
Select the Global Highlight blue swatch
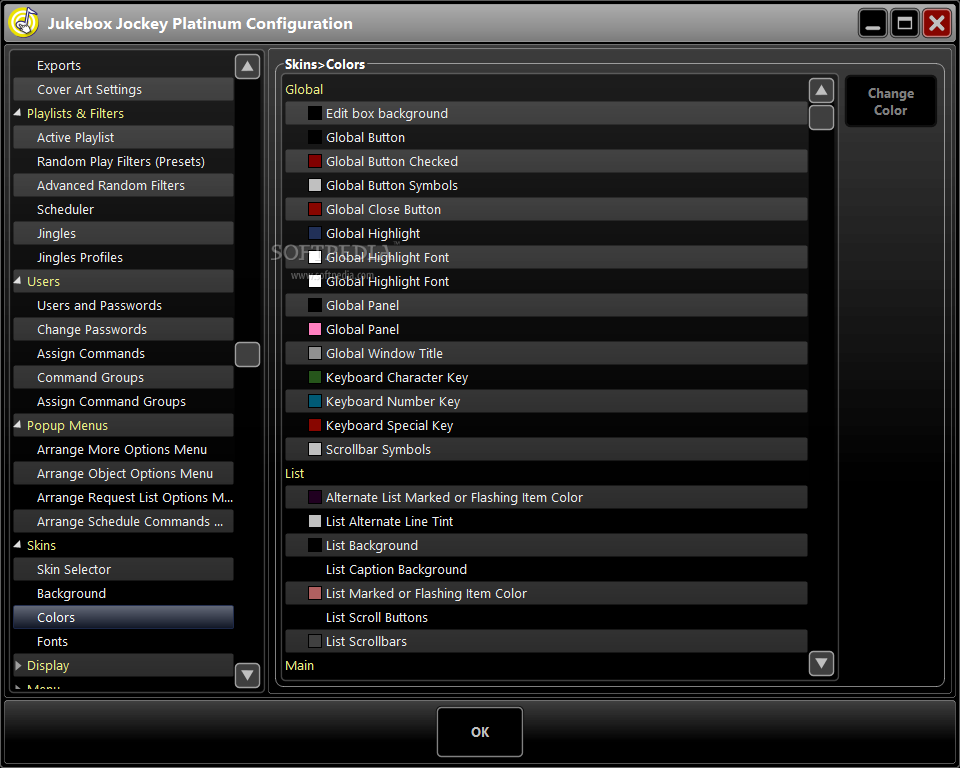coord(315,233)
